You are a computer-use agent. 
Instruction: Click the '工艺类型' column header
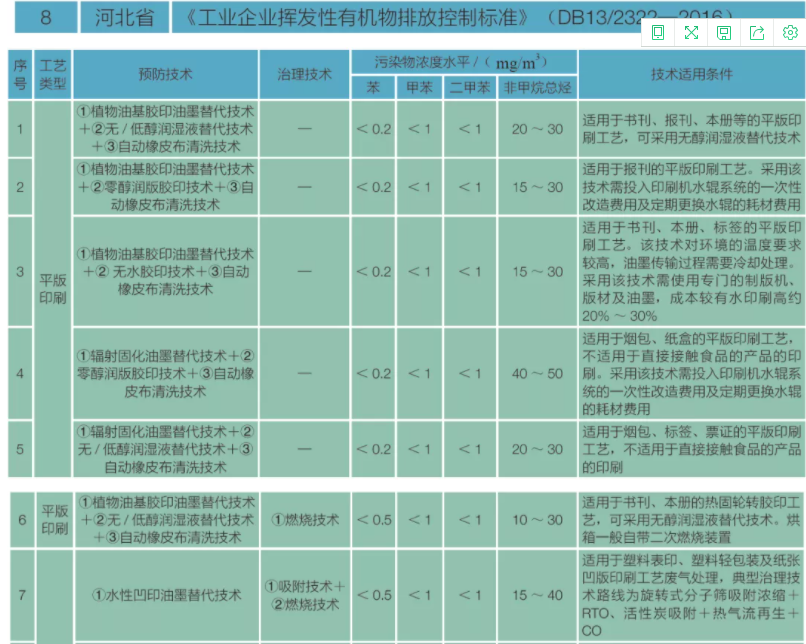(53, 75)
